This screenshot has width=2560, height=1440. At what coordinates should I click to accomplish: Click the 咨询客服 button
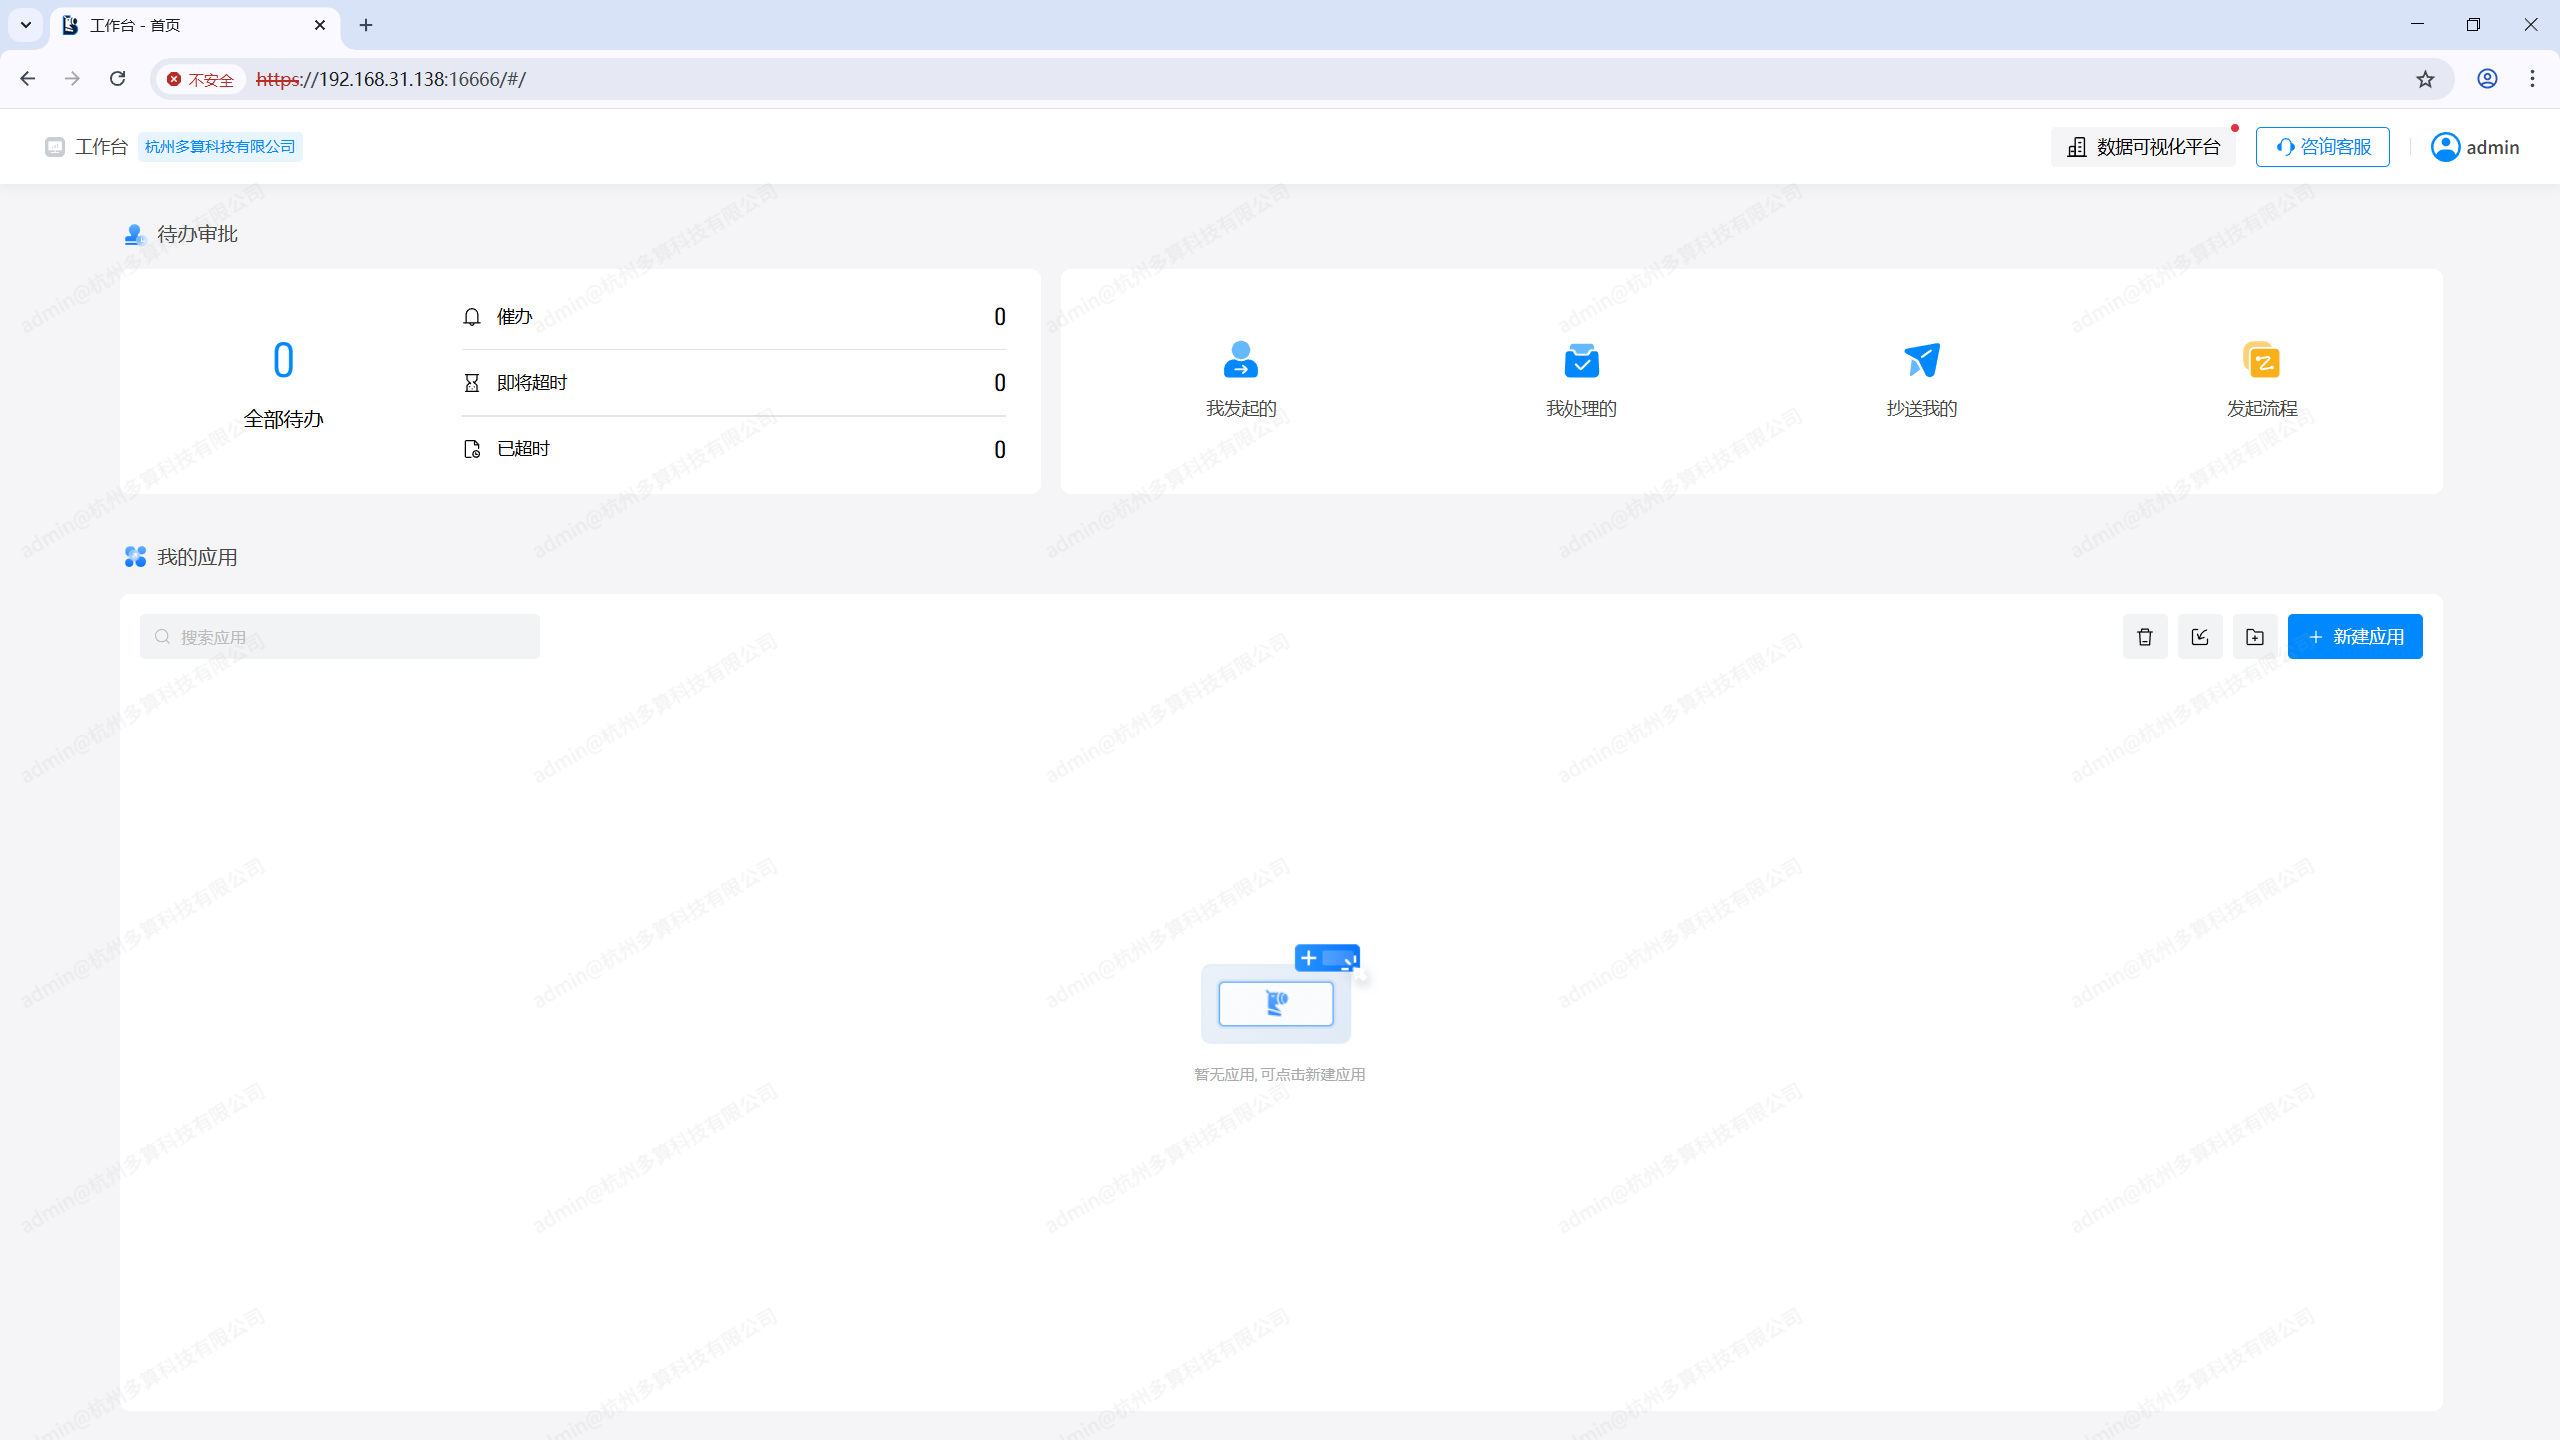tap(2322, 147)
